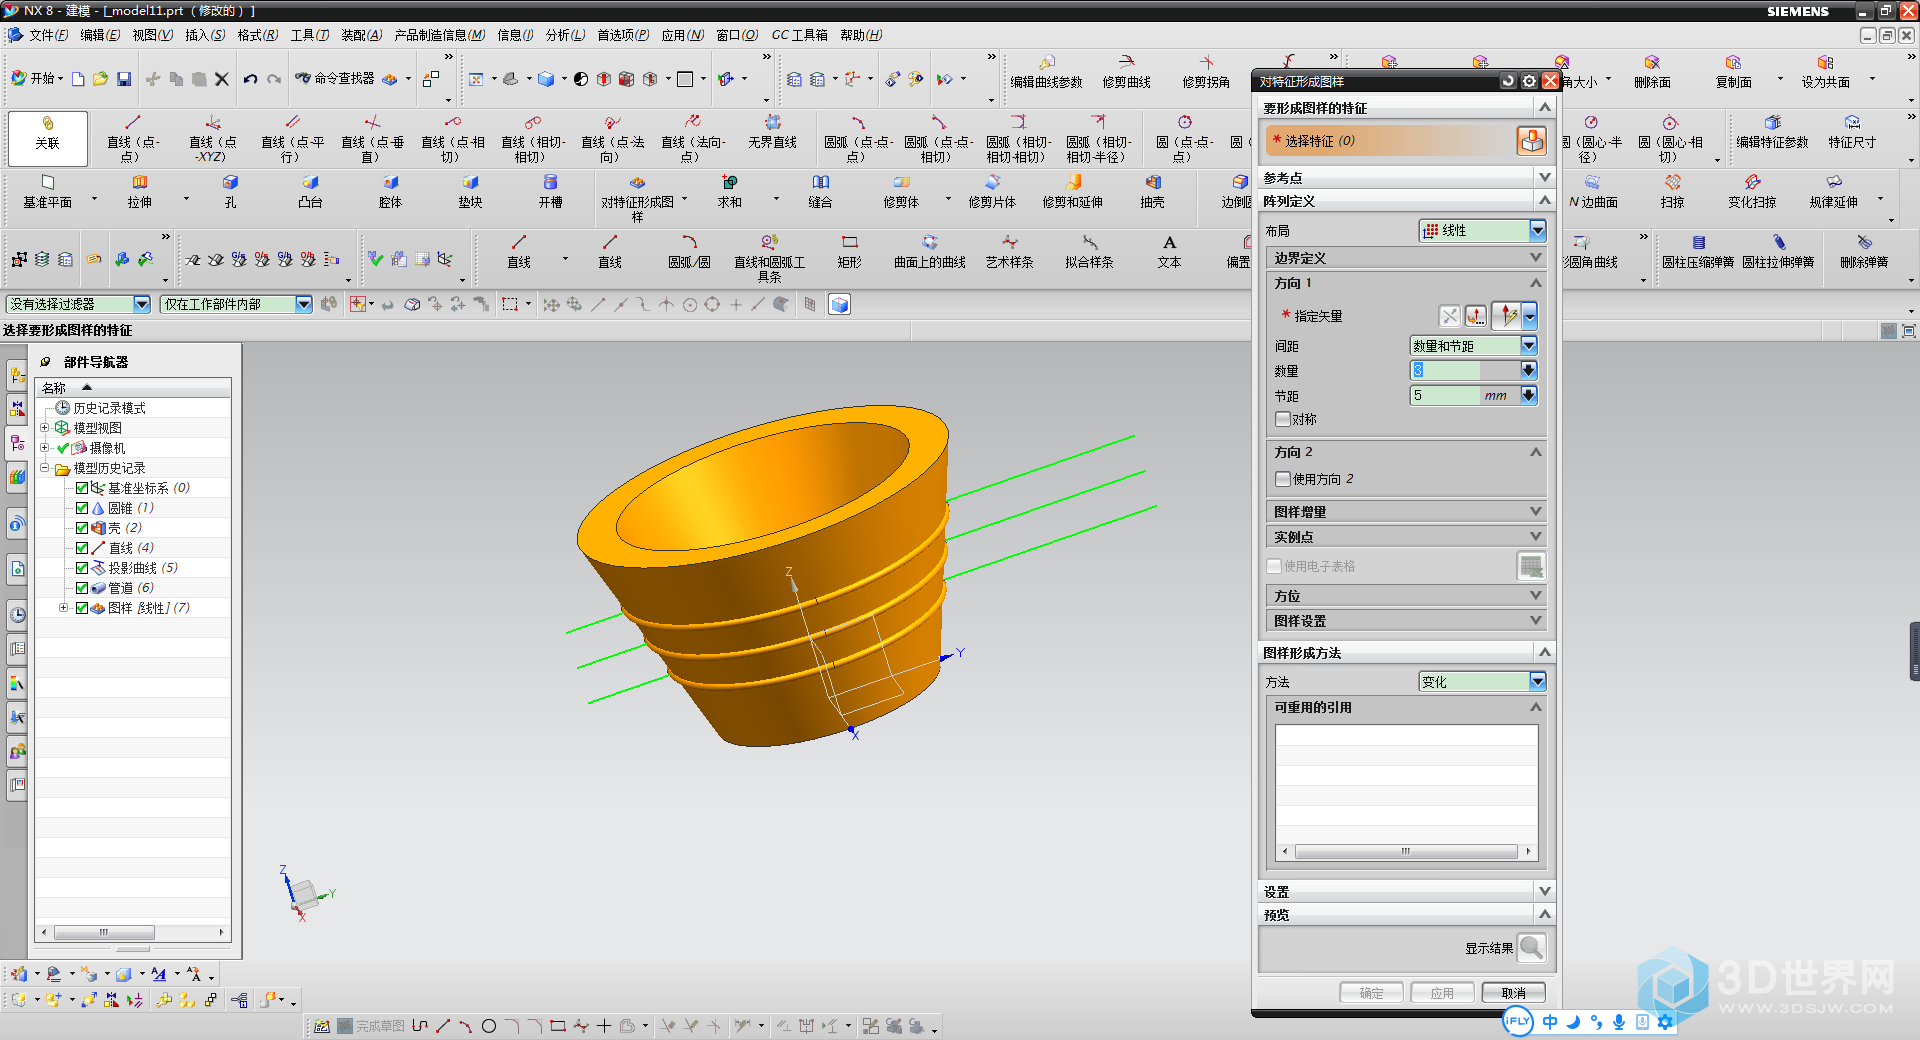Uncheck the 投影曲线 (5) feature checkbox
This screenshot has height=1040, width=1920.
[82, 568]
